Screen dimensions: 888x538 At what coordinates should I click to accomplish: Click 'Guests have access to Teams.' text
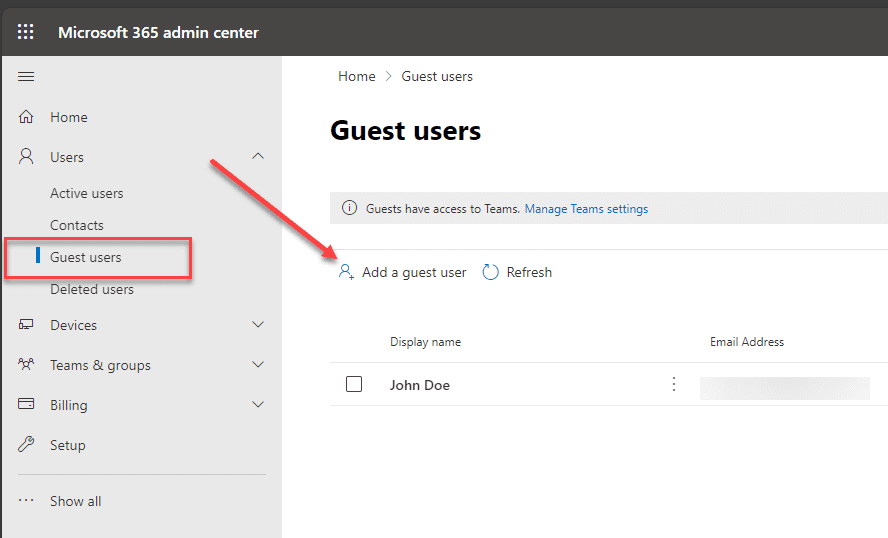point(443,209)
